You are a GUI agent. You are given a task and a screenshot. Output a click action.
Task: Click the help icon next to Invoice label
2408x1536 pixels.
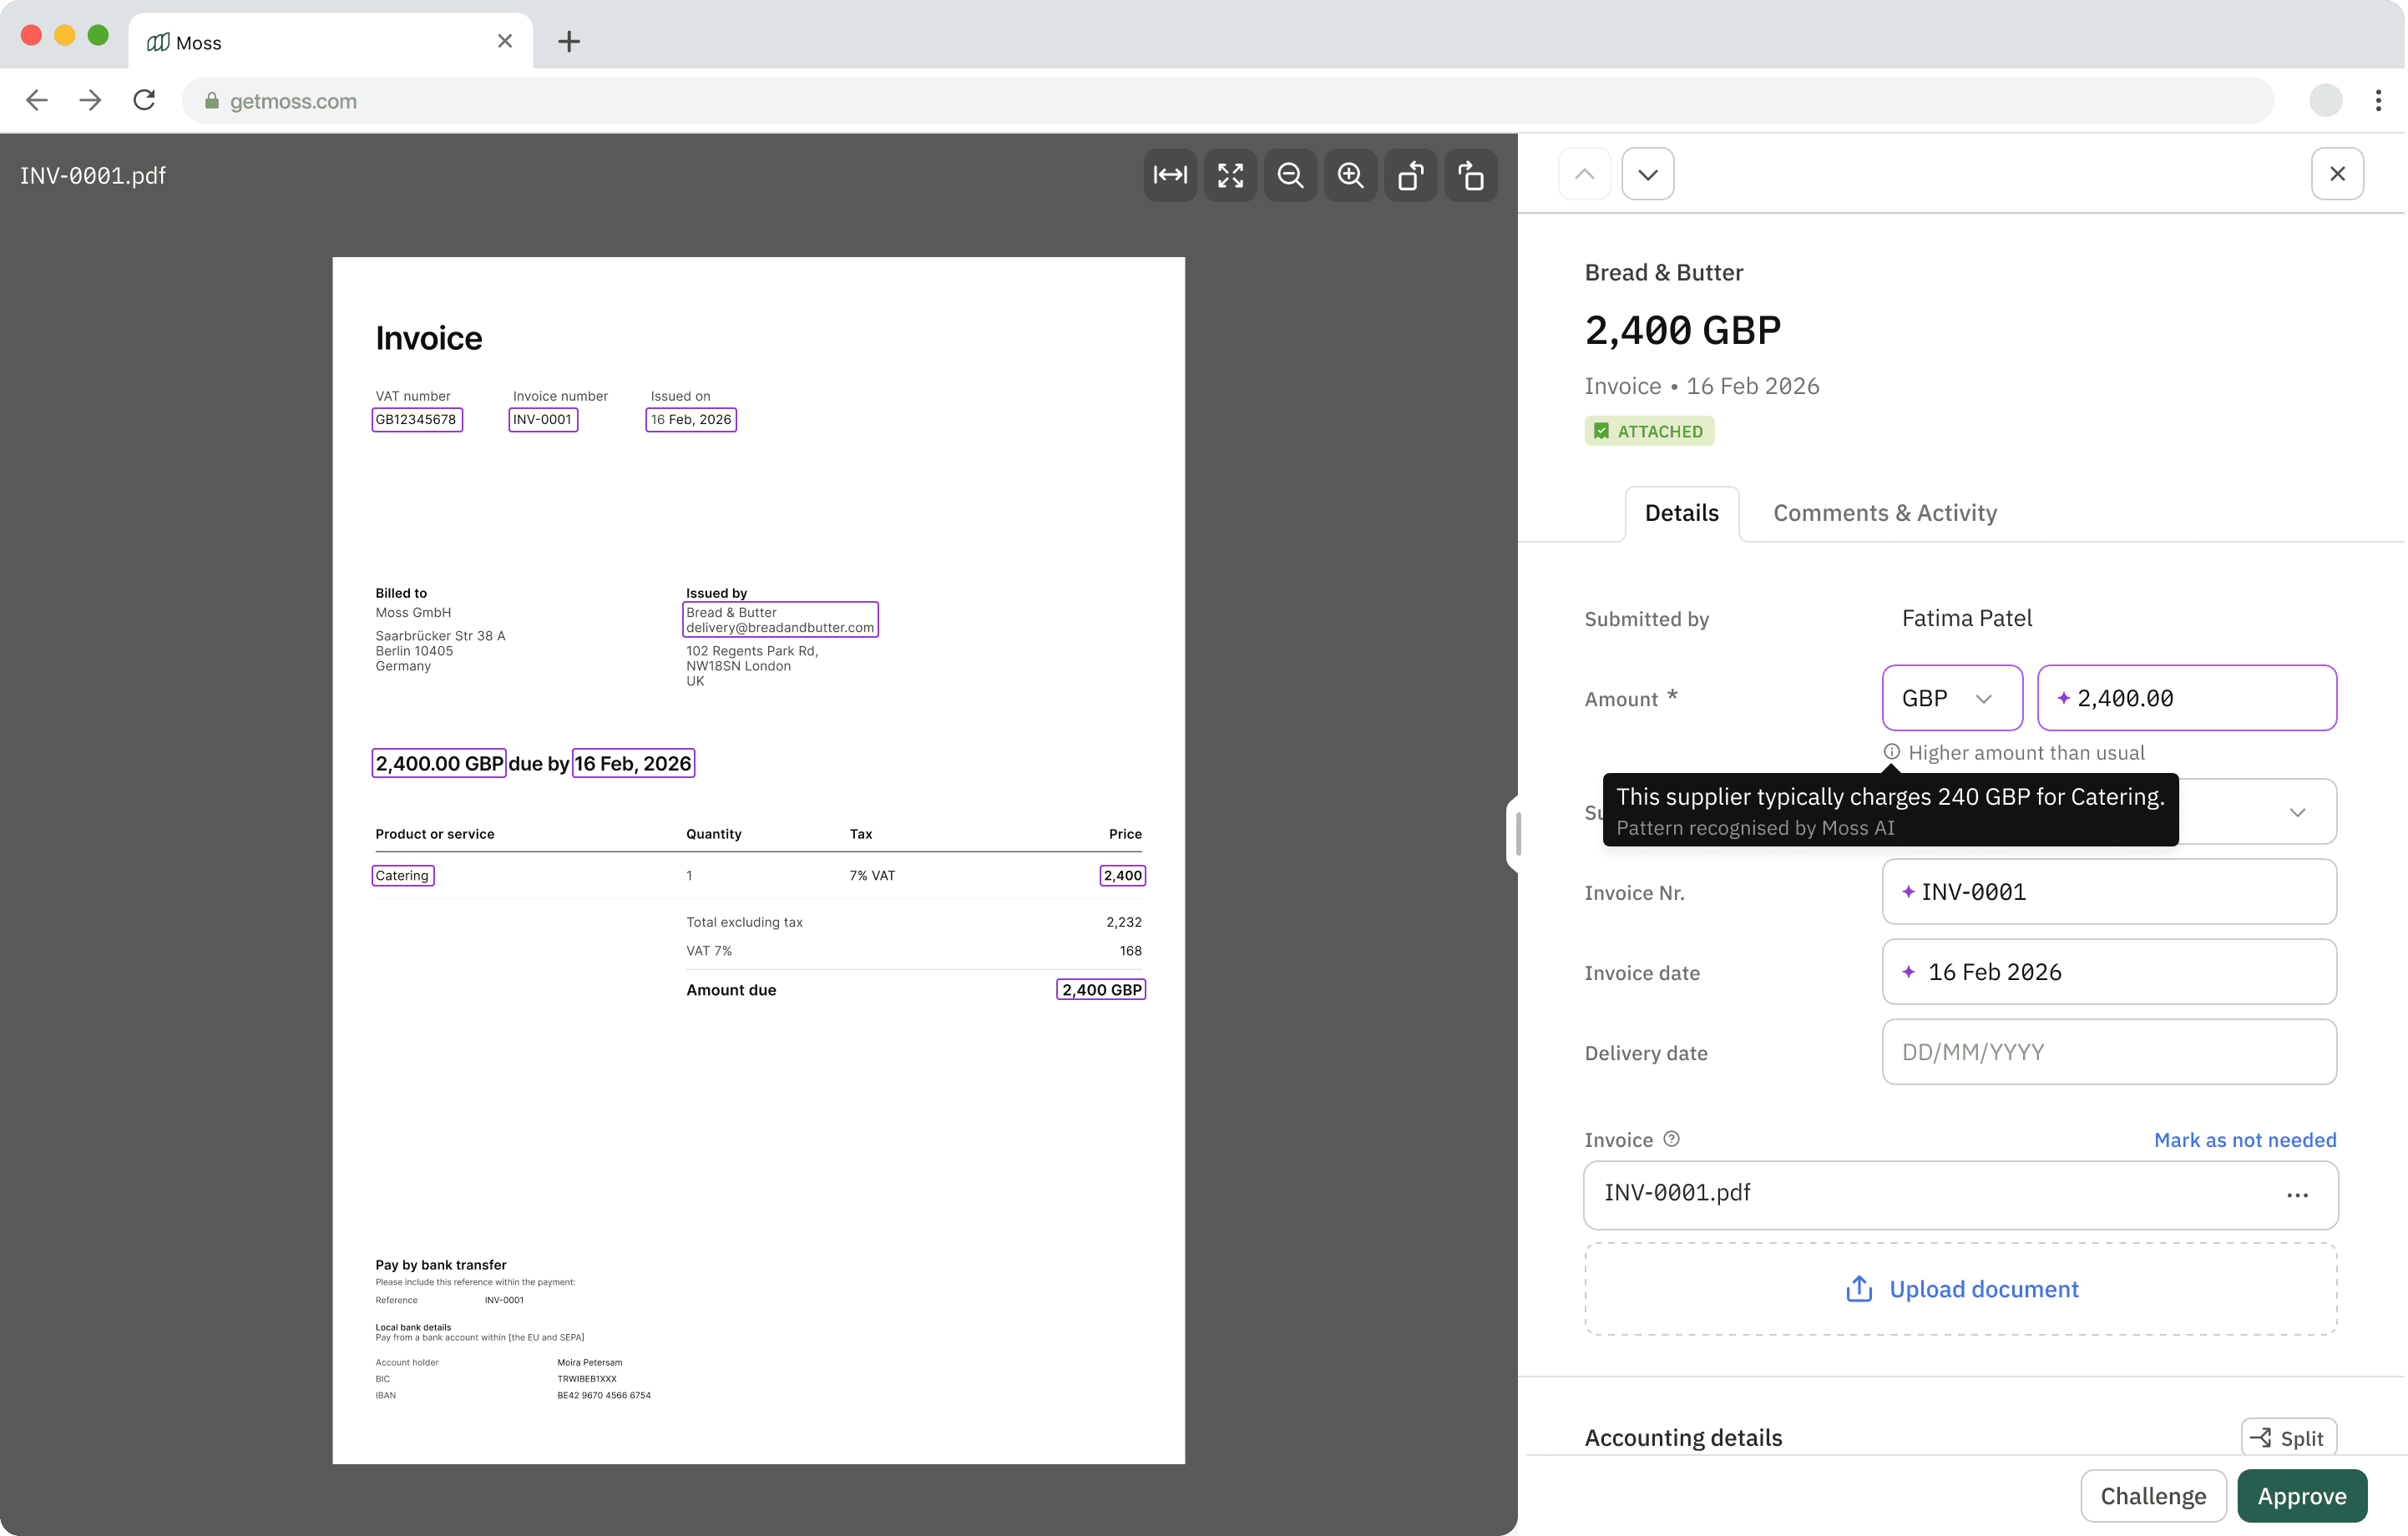(x=1671, y=1139)
